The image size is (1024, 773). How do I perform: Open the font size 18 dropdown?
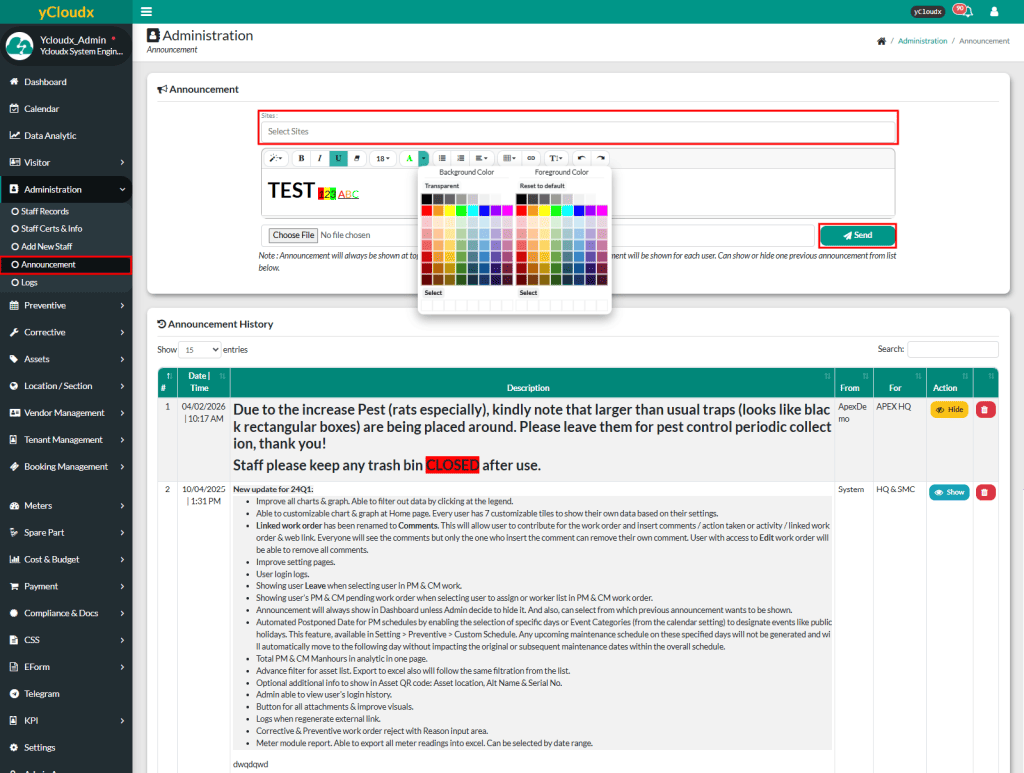(x=383, y=158)
